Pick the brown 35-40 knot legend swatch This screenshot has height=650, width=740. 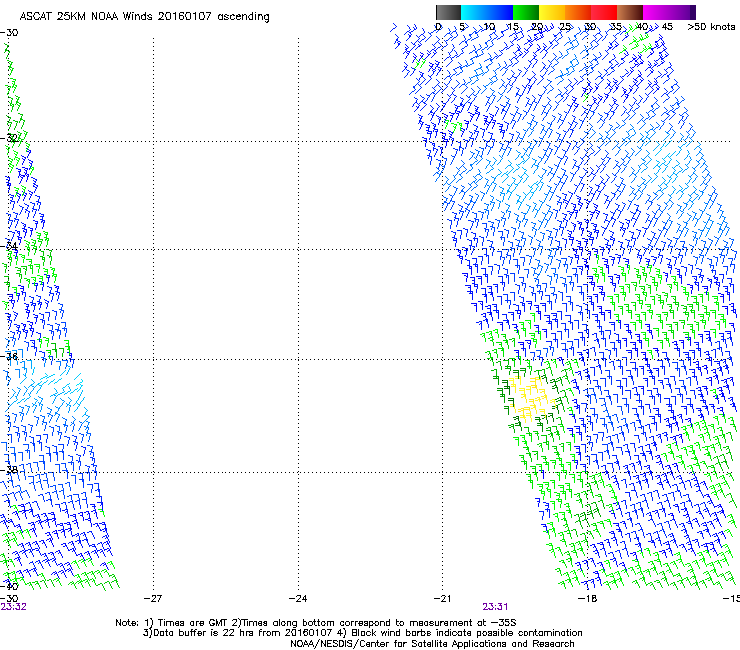pos(630,12)
